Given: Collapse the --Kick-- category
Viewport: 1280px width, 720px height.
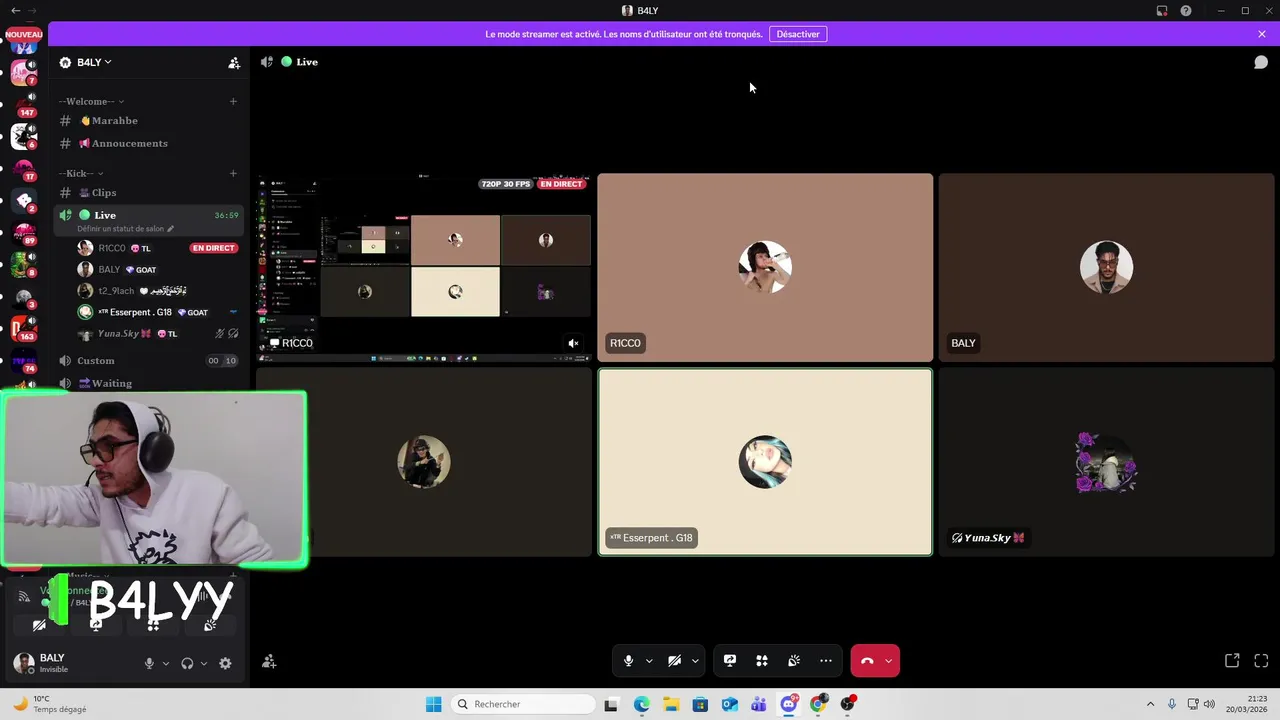Looking at the screenshot, I should pos(81,173).
